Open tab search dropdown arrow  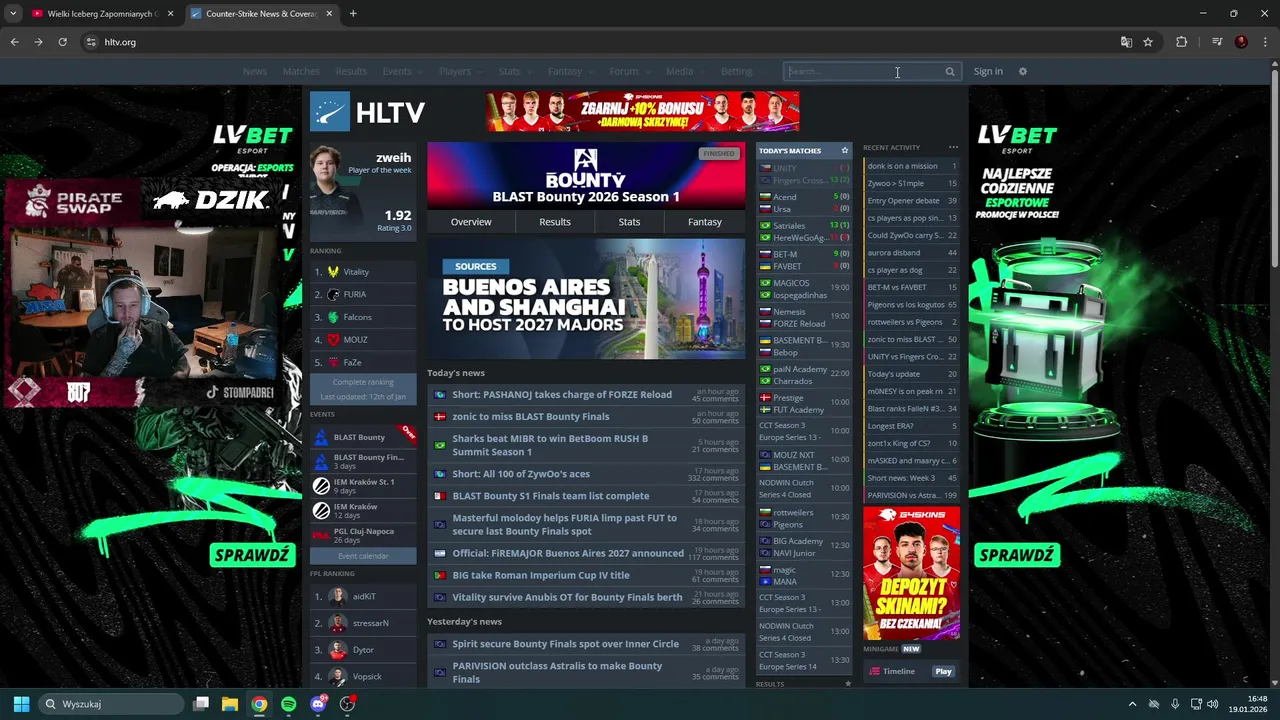[13, 14]
